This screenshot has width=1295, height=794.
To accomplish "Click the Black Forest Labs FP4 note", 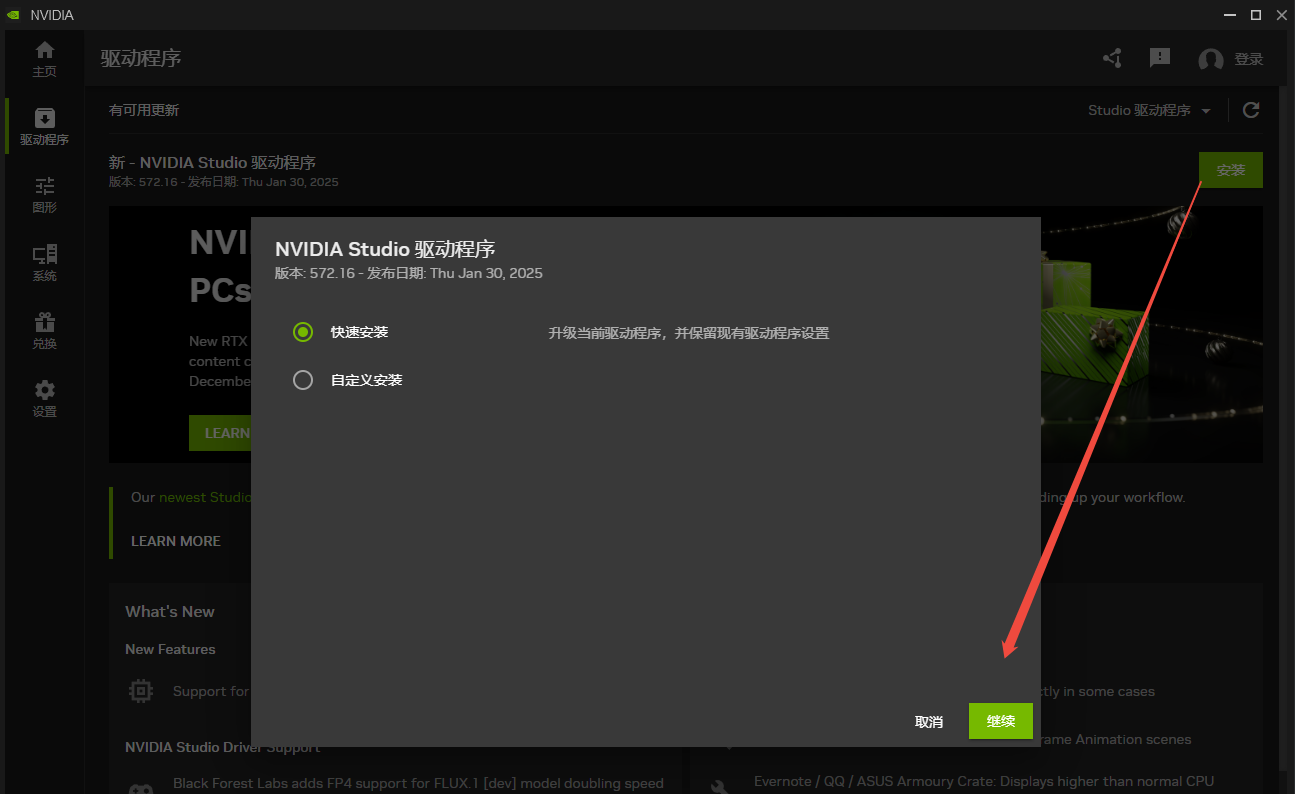I will tap(418, 783).
